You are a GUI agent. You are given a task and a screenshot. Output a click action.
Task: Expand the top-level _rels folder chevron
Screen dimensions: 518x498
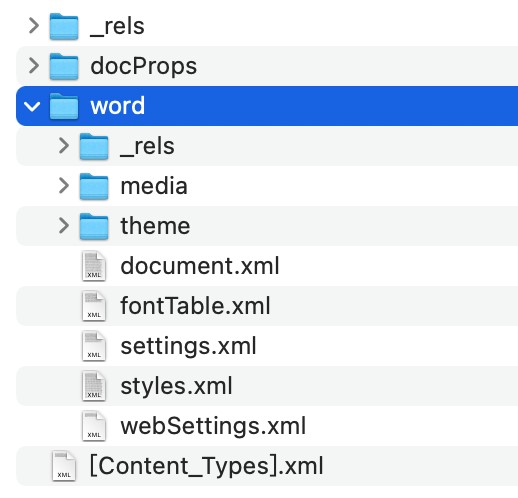tap(34, 26)
